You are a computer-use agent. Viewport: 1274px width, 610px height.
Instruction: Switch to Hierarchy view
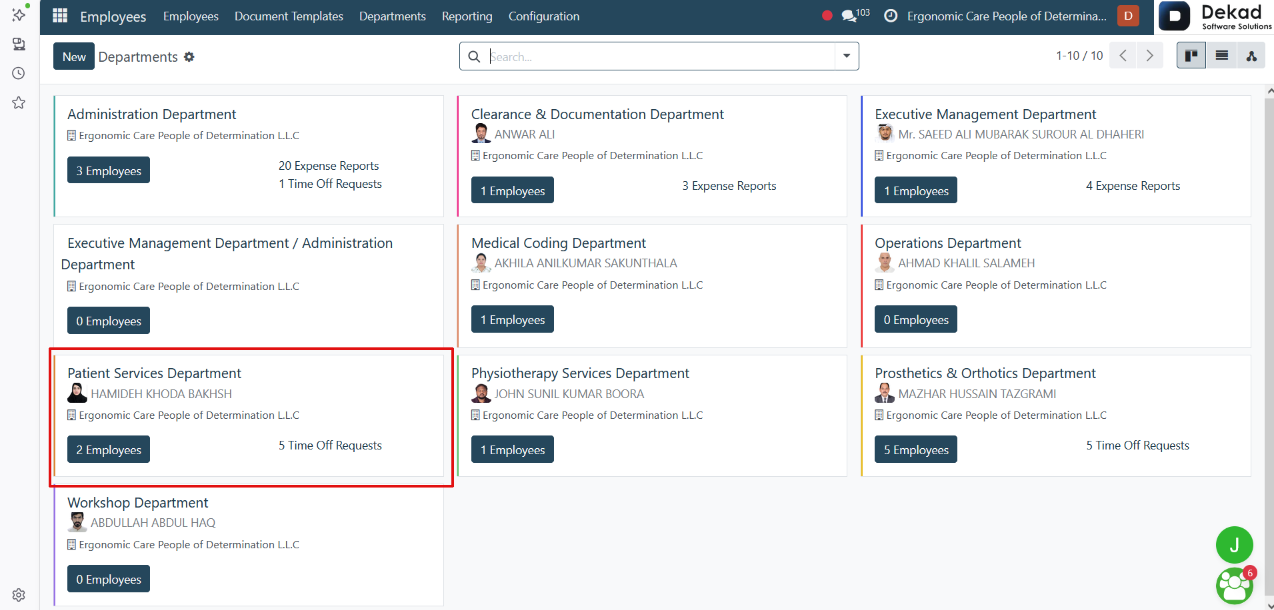tap(1251, 56)
